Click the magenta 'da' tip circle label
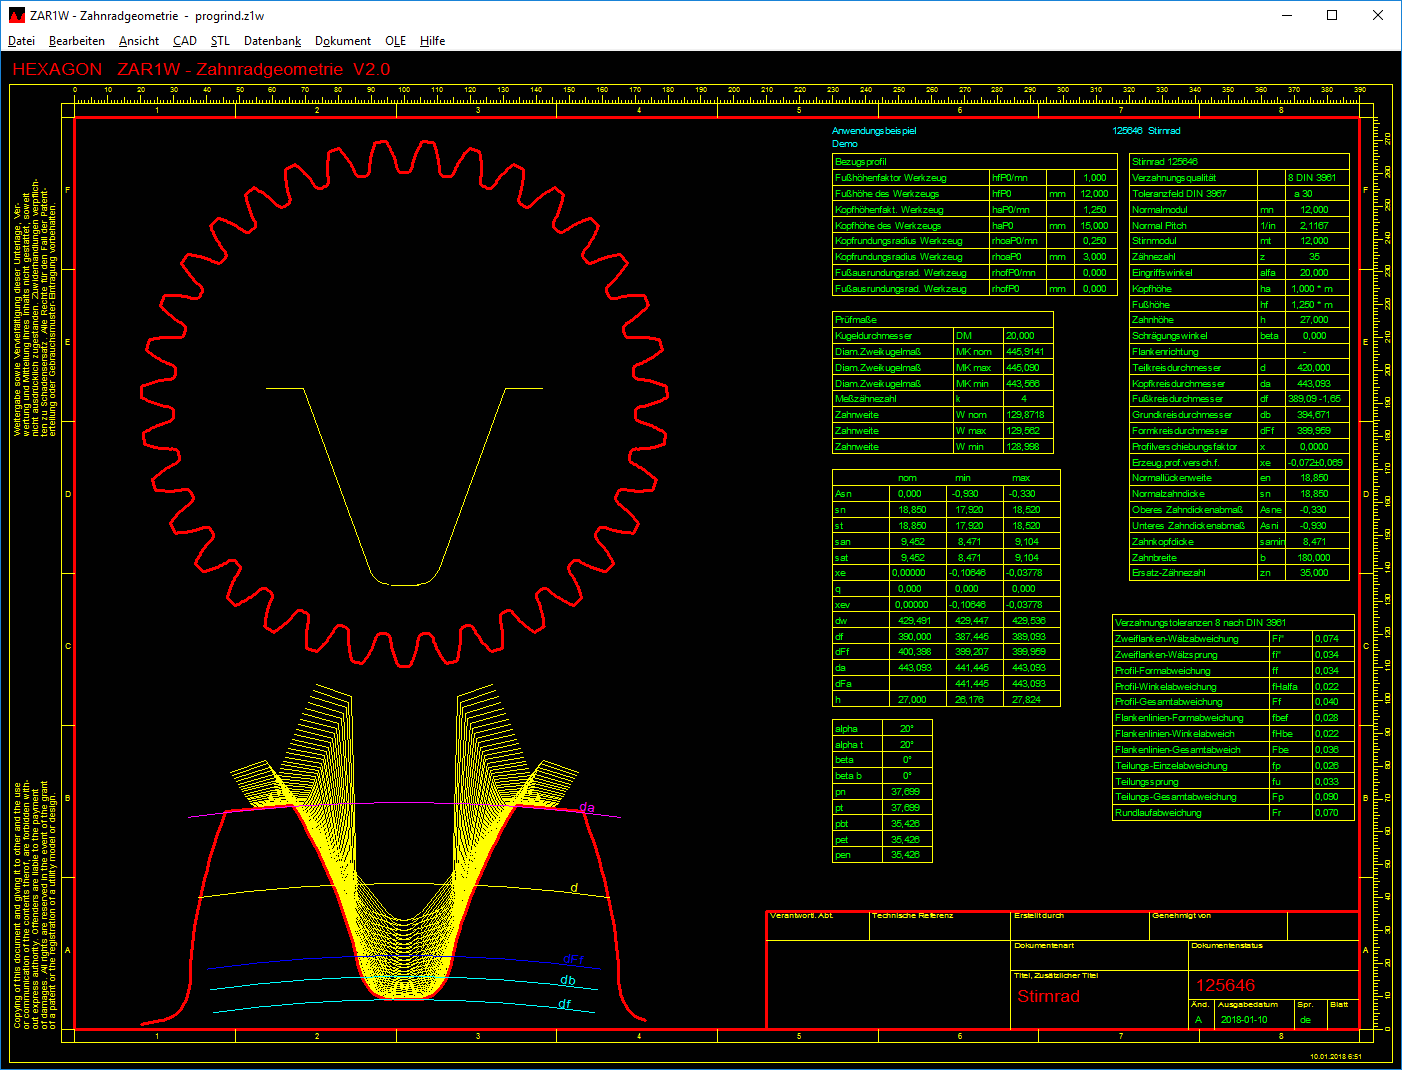 (587, 808)
